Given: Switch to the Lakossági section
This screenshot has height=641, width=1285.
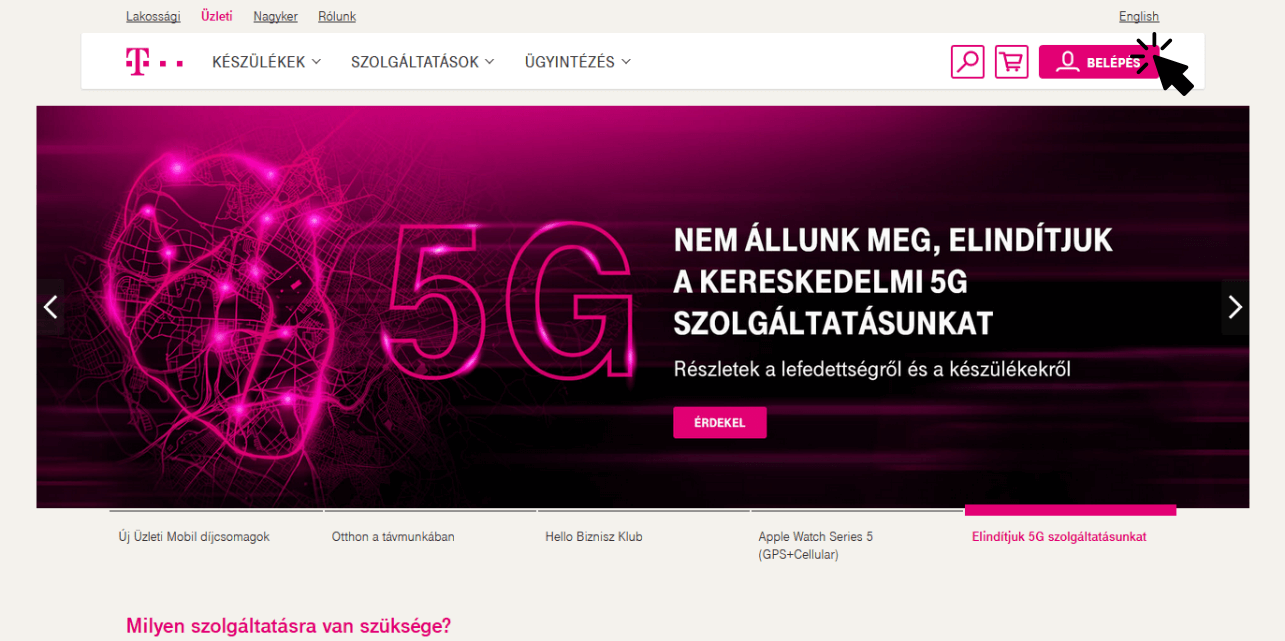Looking at the screenshot, I should click(x=153, y=16).
